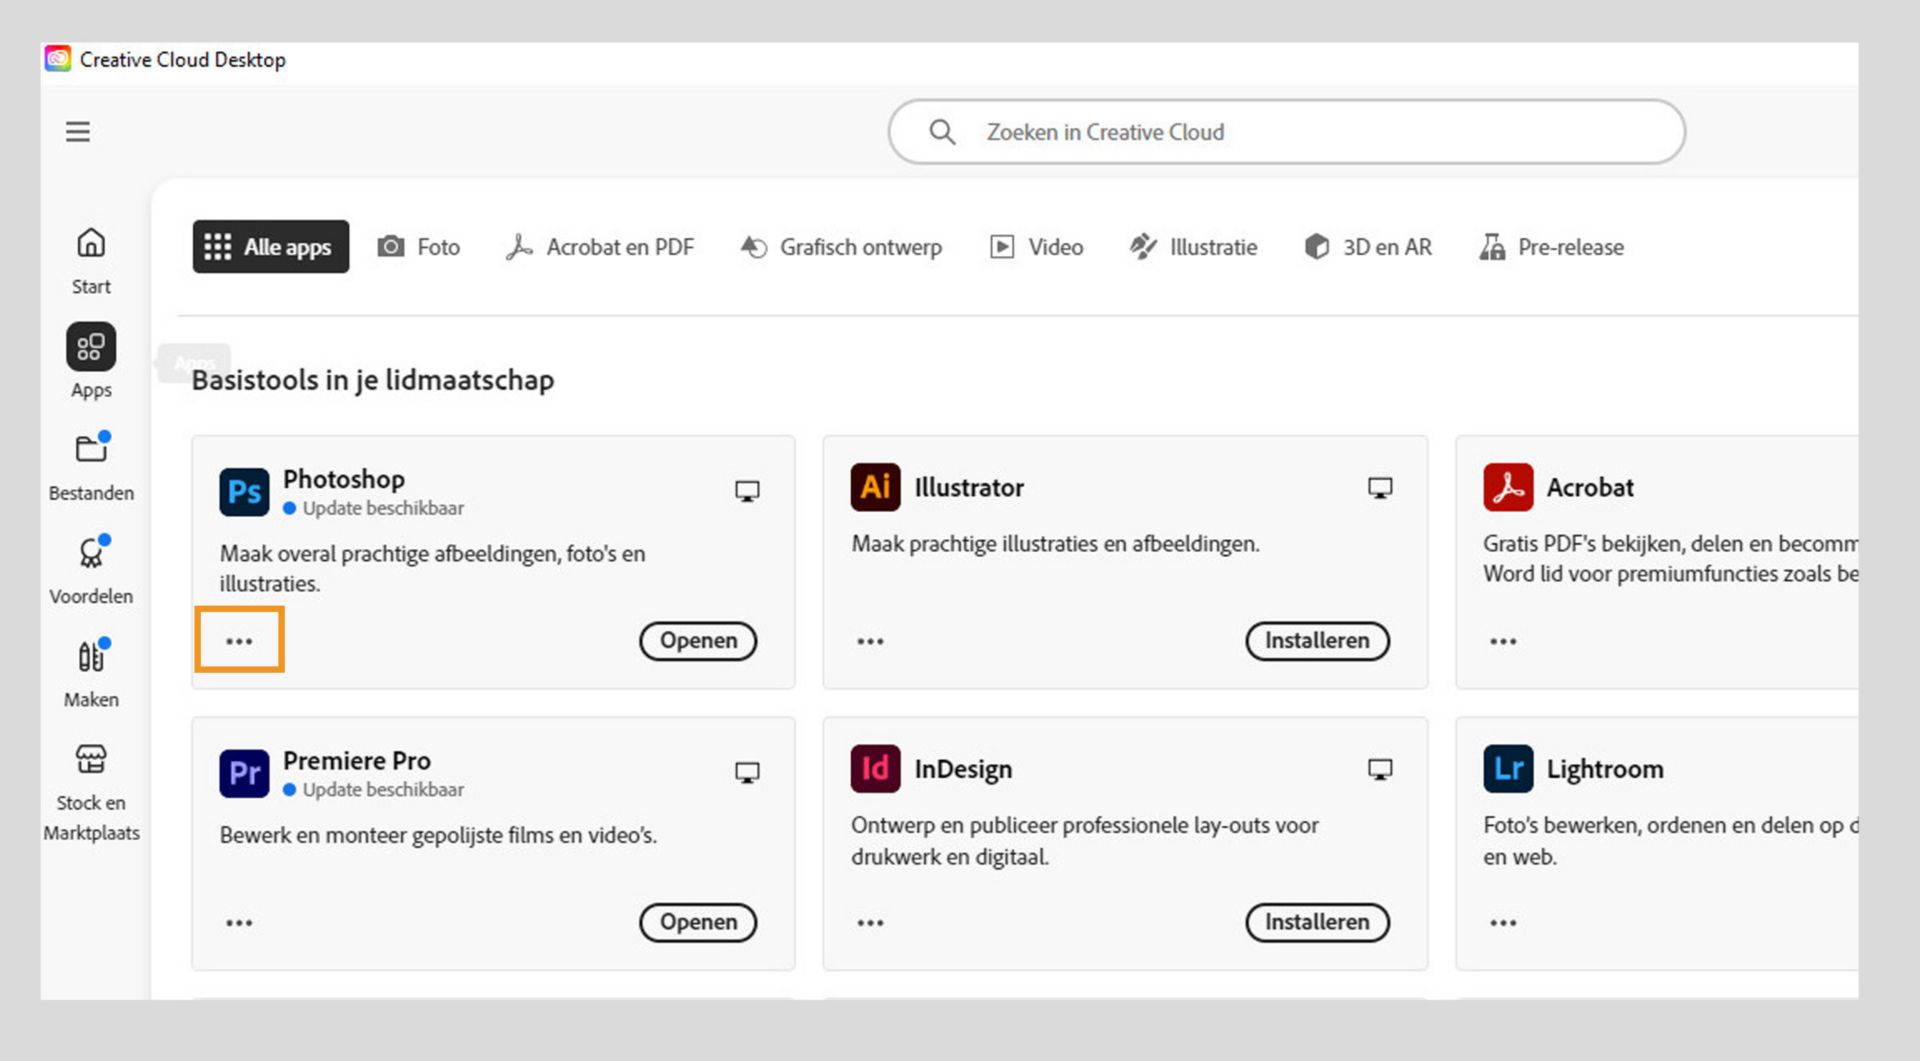Screen dimensions: 1920x1061
Task: Open Voordelen in the sidebar
Action: pyautogui.click(x=91, y=568)
